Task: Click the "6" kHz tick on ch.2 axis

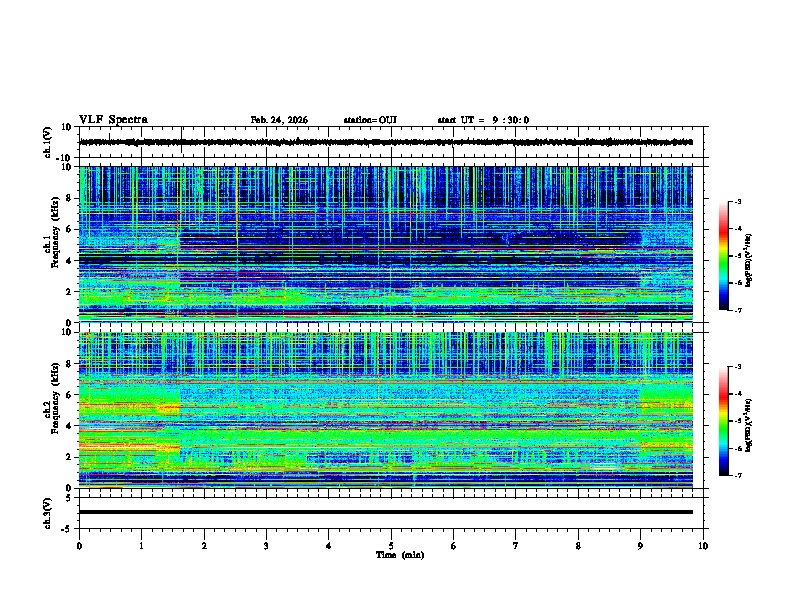Action: (70, 395)
